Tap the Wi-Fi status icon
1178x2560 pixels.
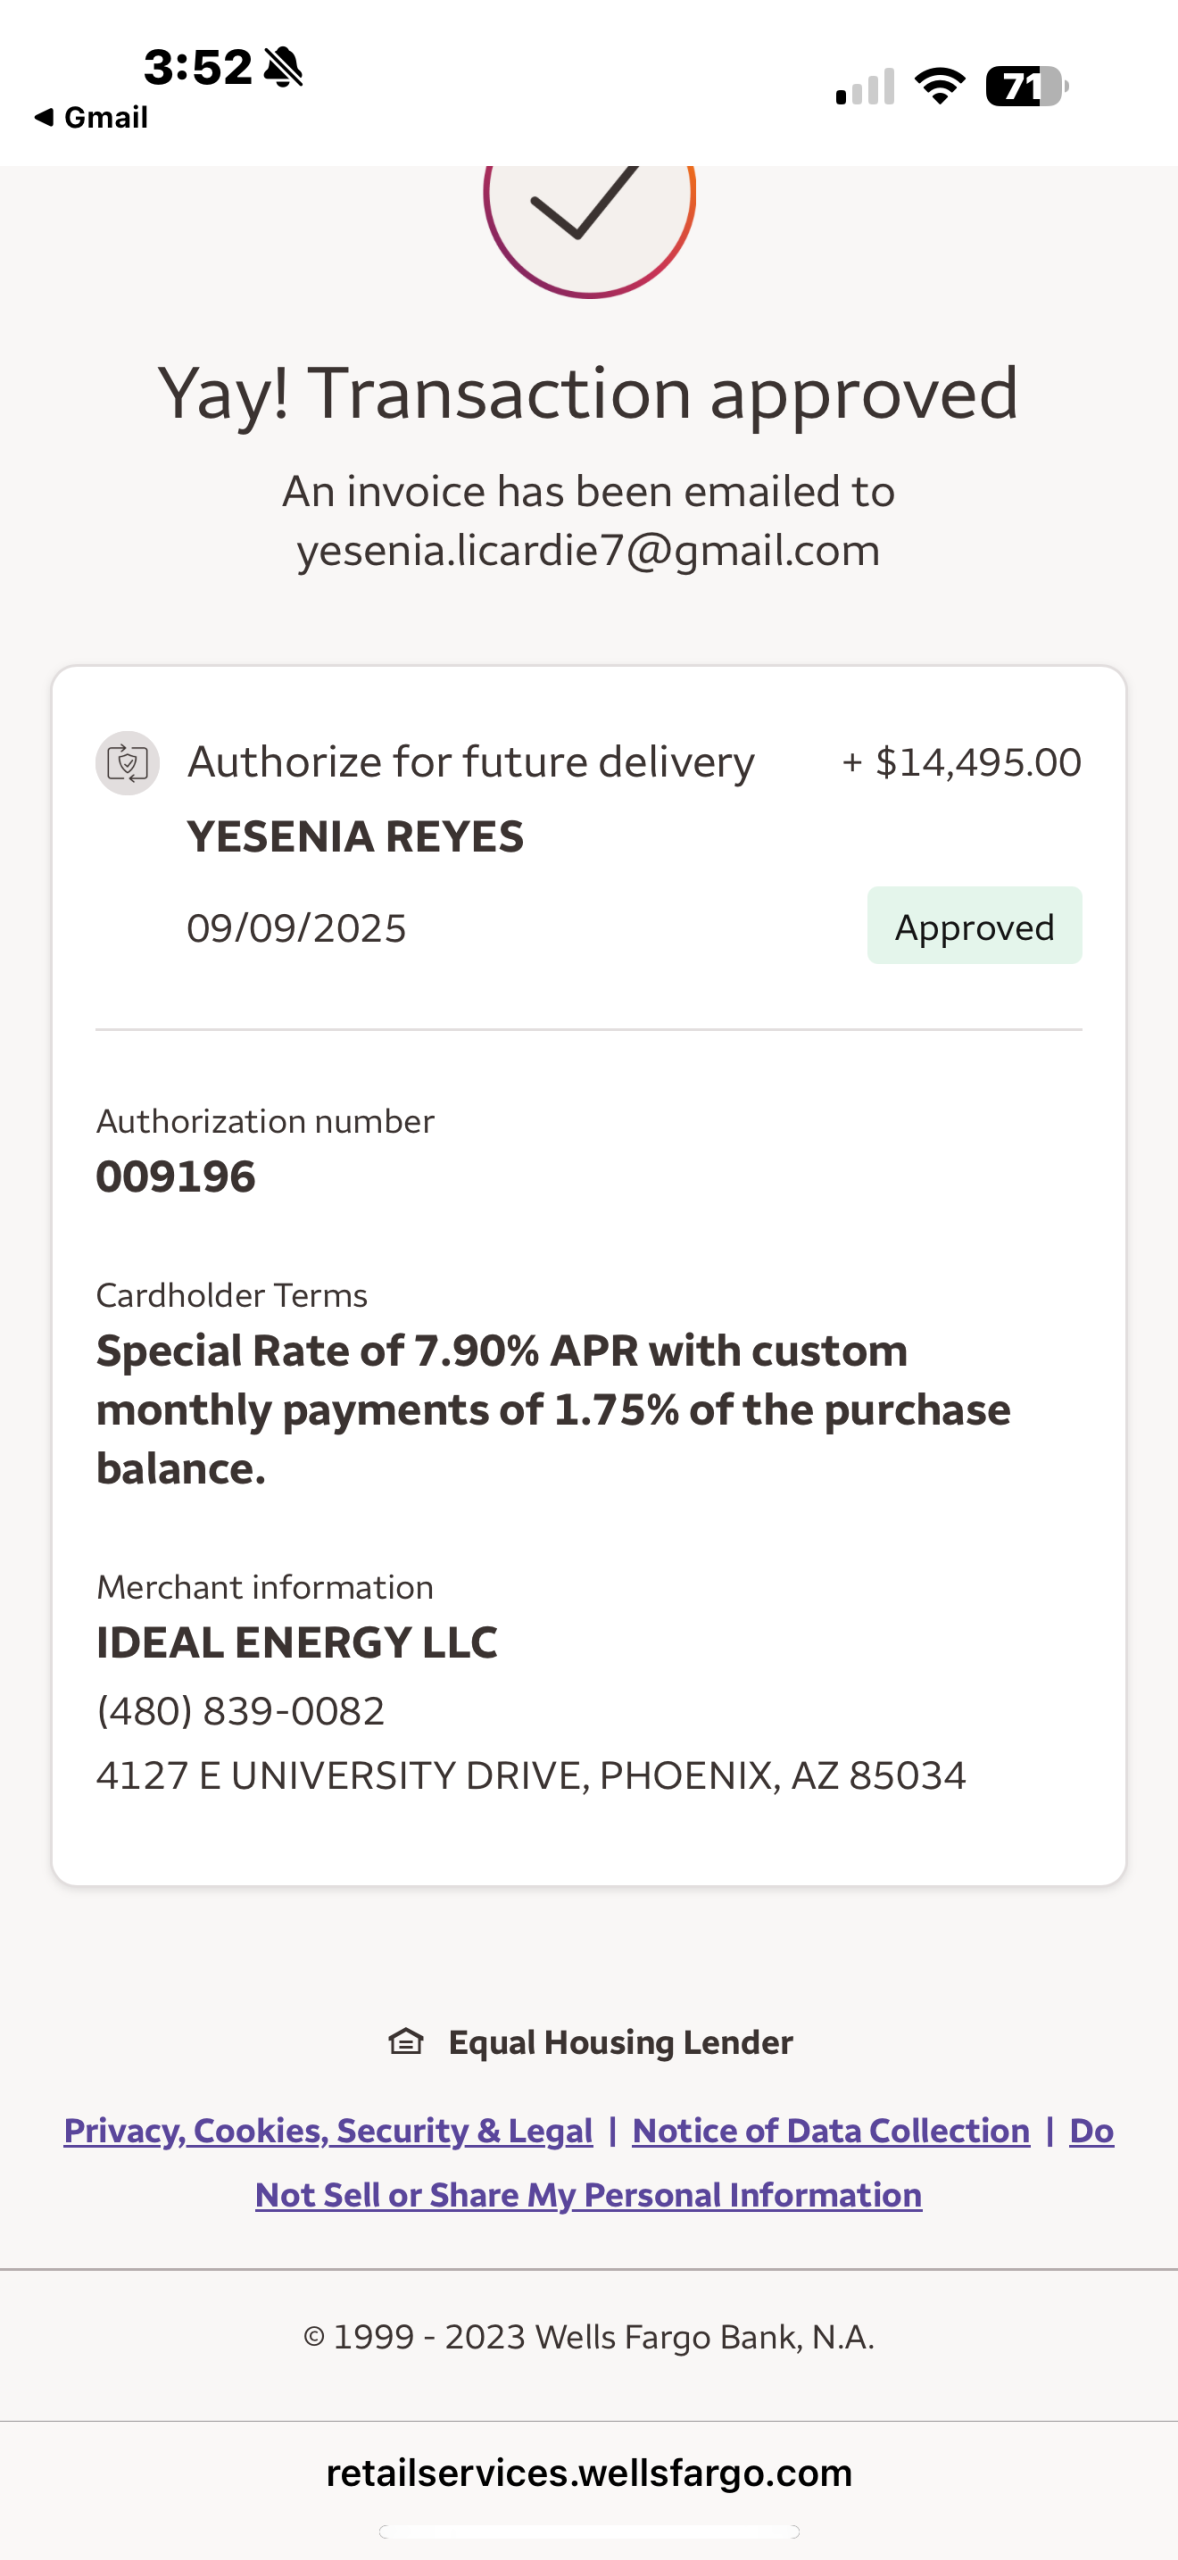940,86
